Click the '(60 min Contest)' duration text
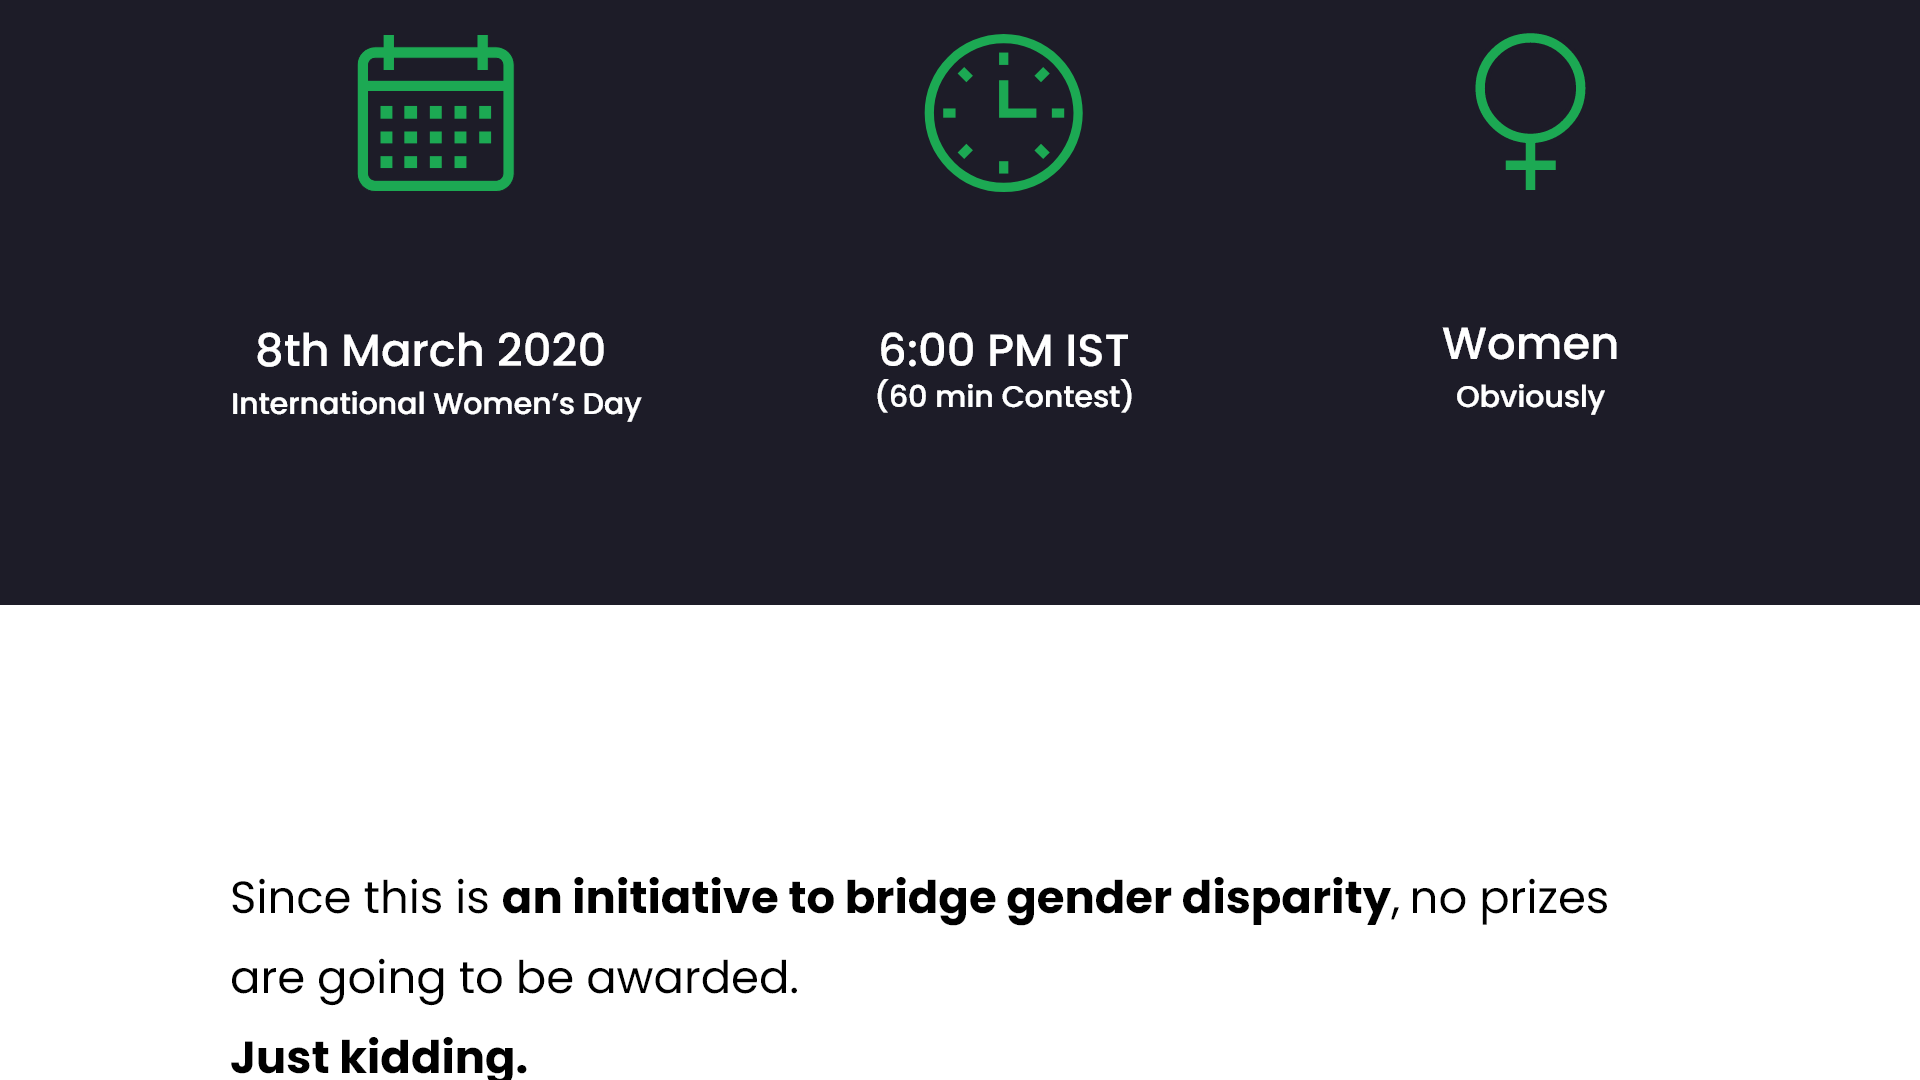The image size is (1920, 1080). point(1004,396)
